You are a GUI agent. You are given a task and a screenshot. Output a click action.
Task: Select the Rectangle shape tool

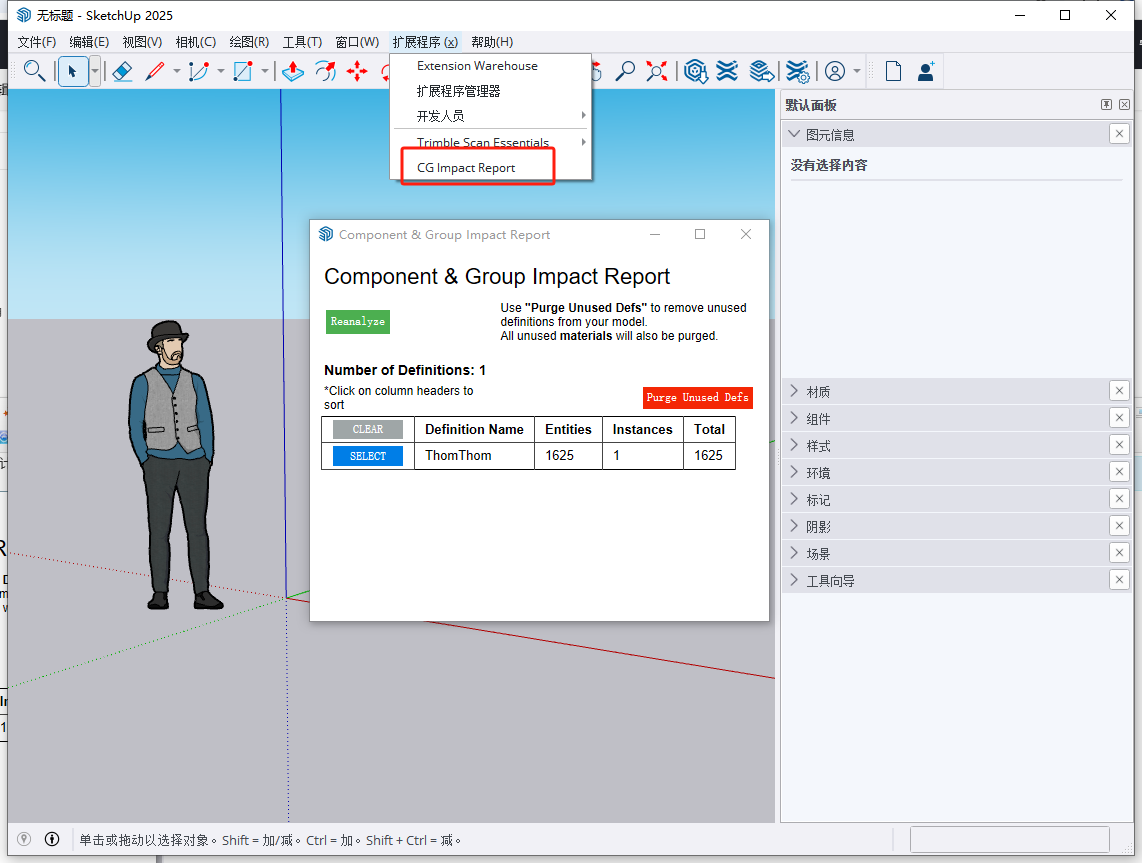[243, 71]
